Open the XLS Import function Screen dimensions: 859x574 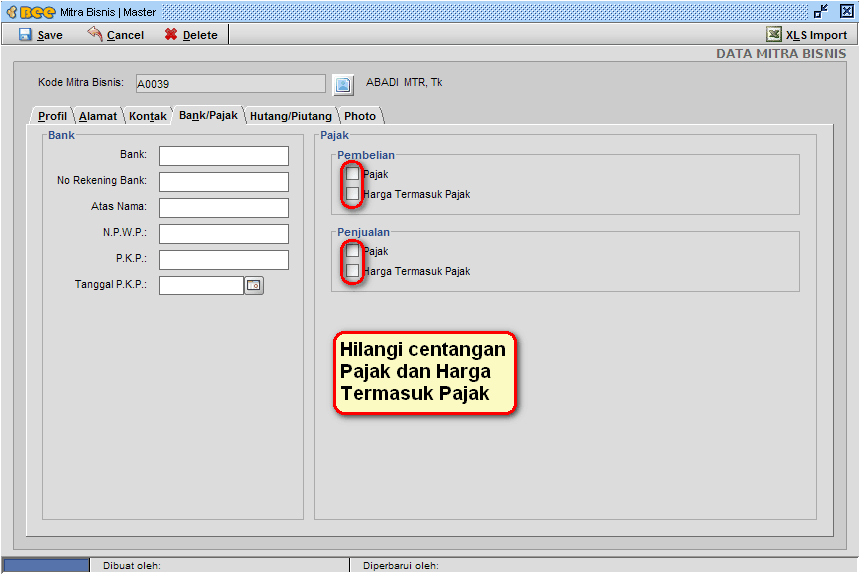point(806,35)
